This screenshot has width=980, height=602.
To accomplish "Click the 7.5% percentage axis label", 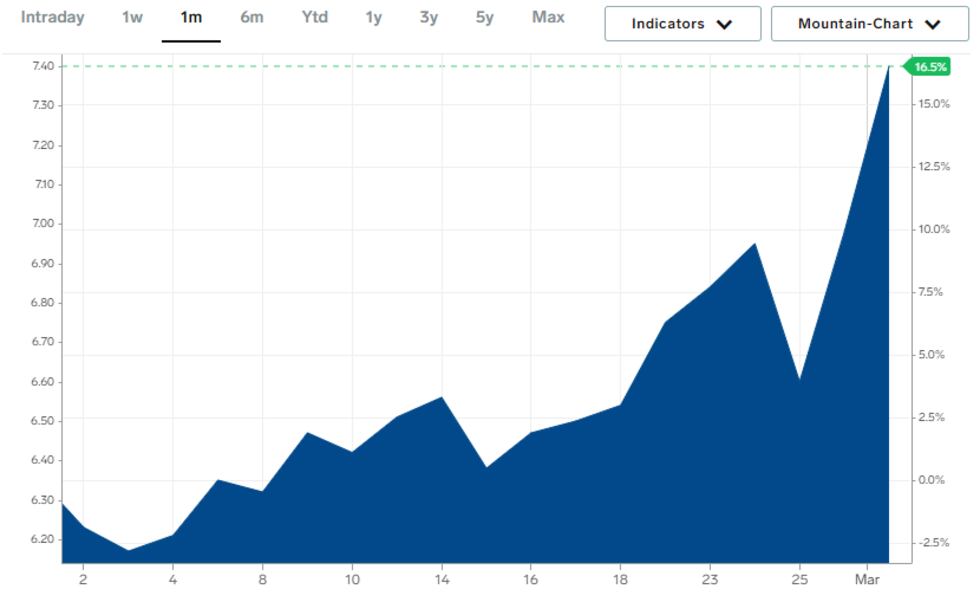I will [931, 292].
